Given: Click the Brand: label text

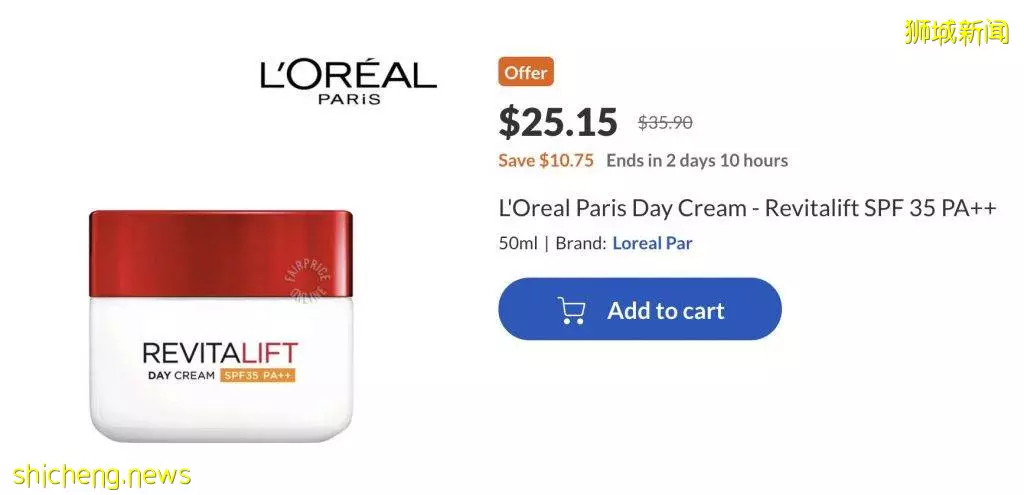Looking at the screenshot, I should (581, 243).
